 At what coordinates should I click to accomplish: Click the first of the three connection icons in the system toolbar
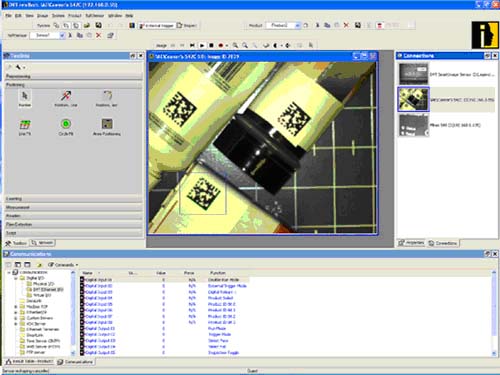click(x=56, y=25)
